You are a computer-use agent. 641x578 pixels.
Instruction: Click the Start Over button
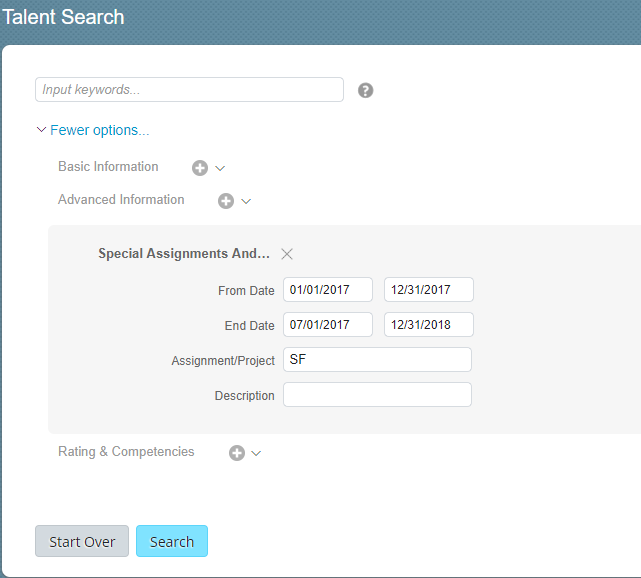pos(82,541)
